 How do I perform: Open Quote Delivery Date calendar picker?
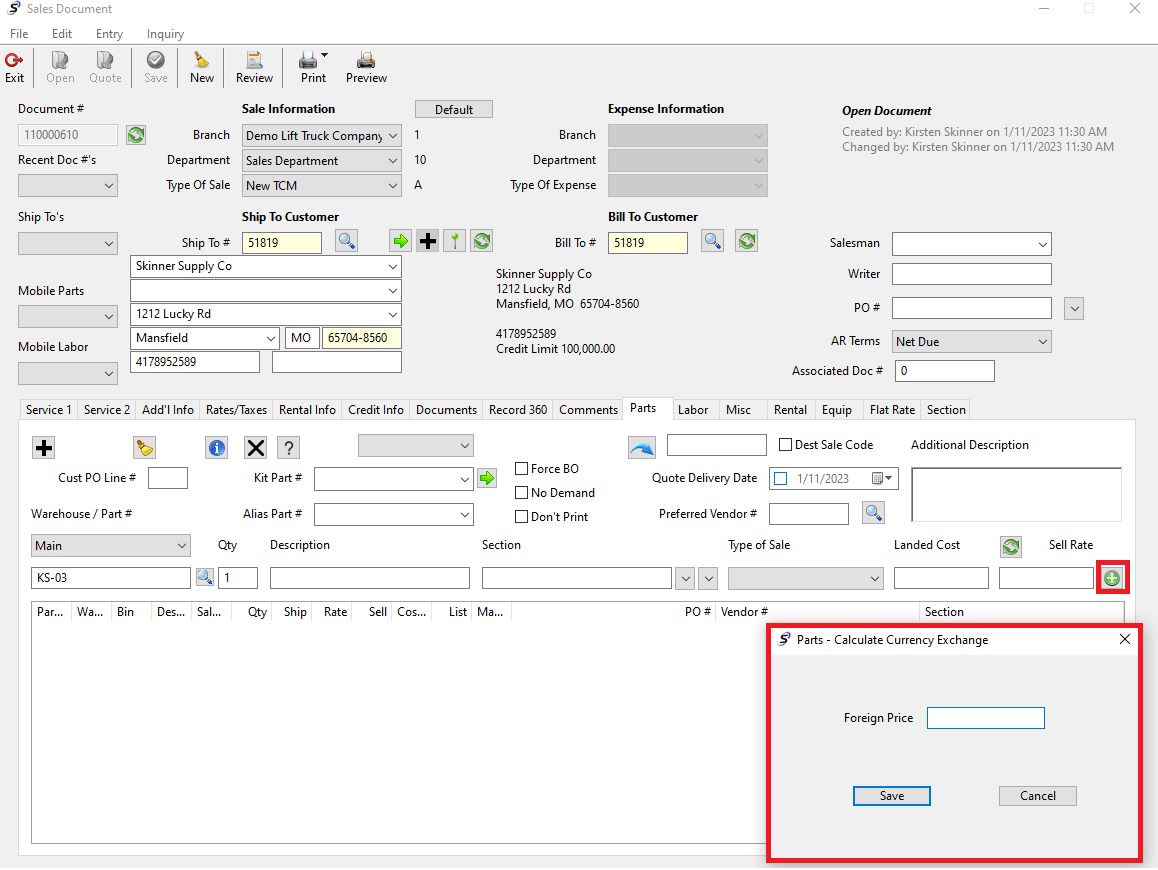point(882,479)
